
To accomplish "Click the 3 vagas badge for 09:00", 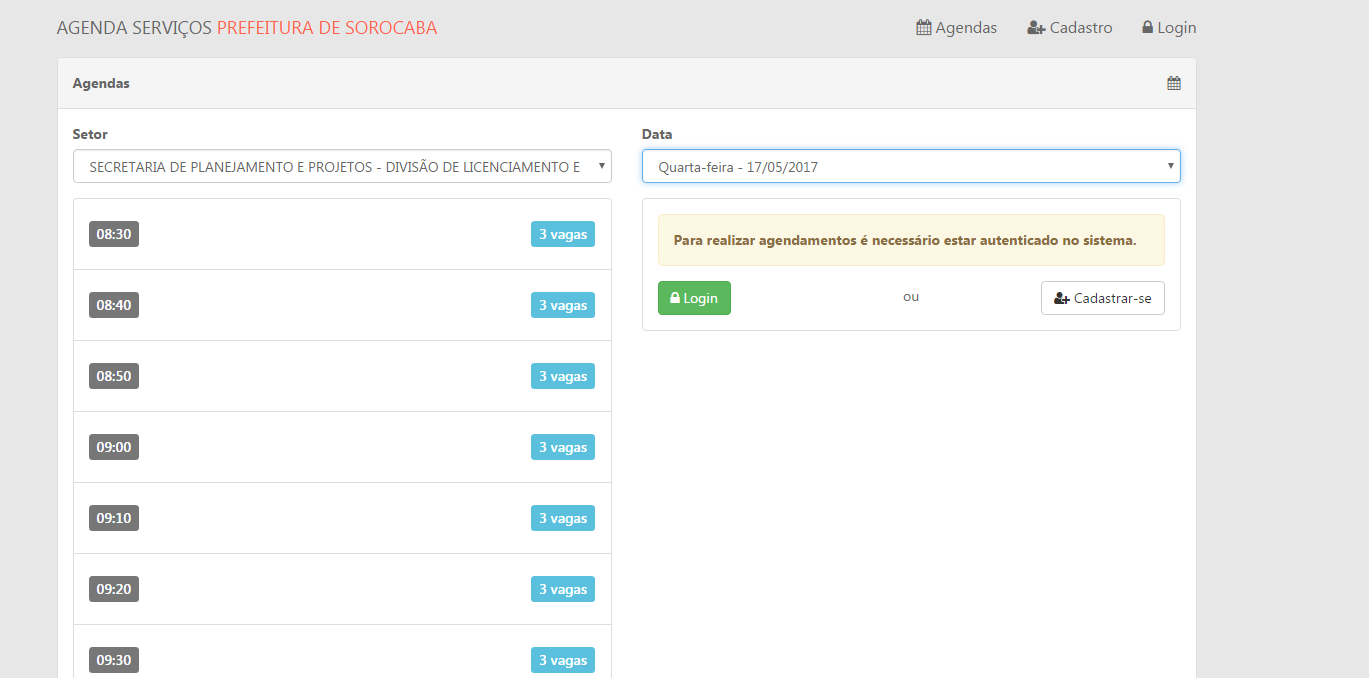I will click(562, 447).
